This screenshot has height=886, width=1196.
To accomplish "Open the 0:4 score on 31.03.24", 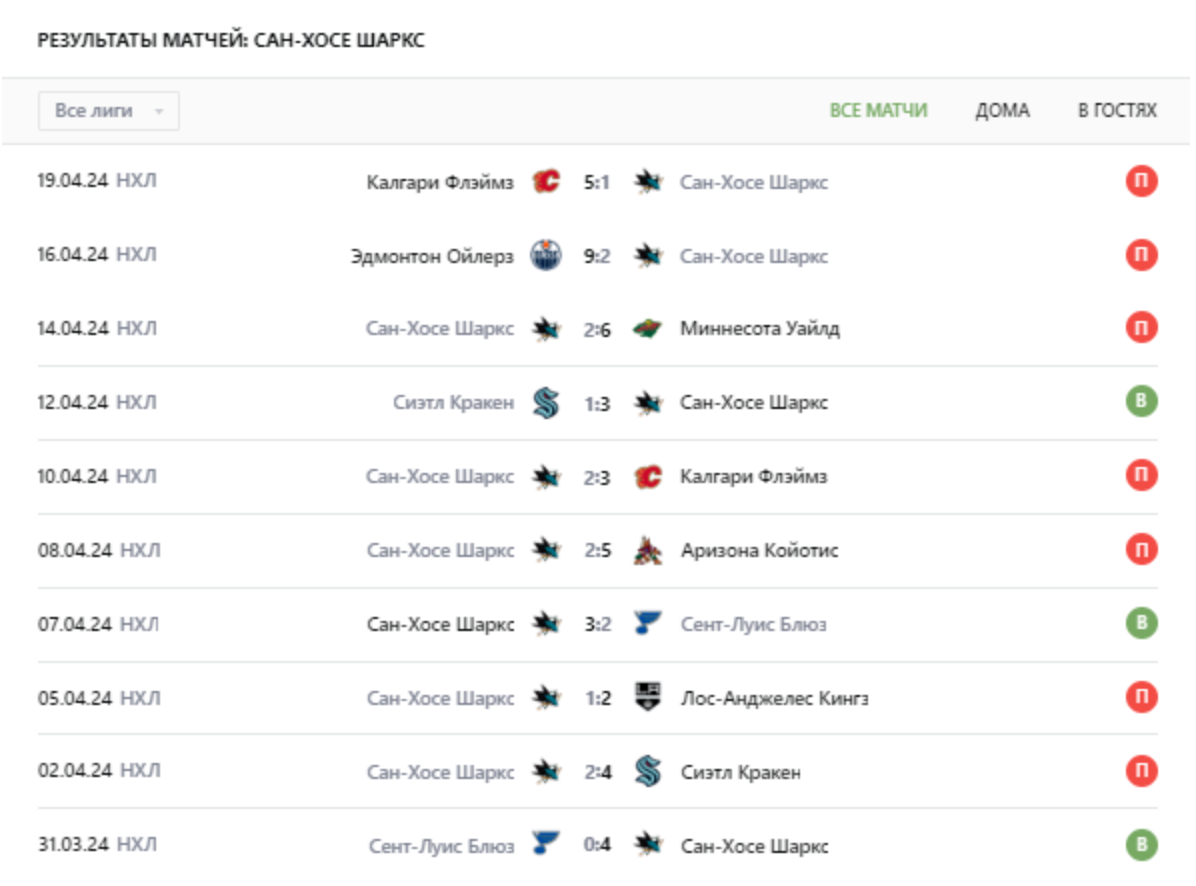I will [x=597, y=846].
